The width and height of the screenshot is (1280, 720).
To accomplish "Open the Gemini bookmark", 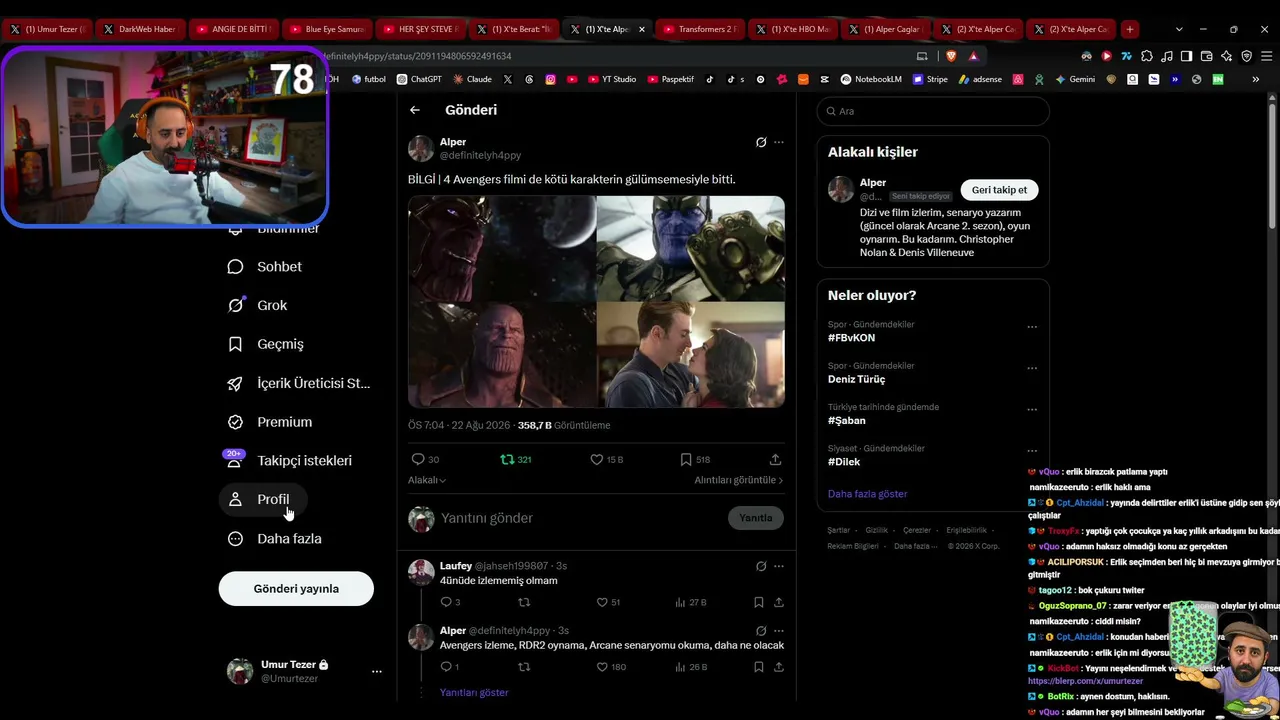I will (1075, 79).
